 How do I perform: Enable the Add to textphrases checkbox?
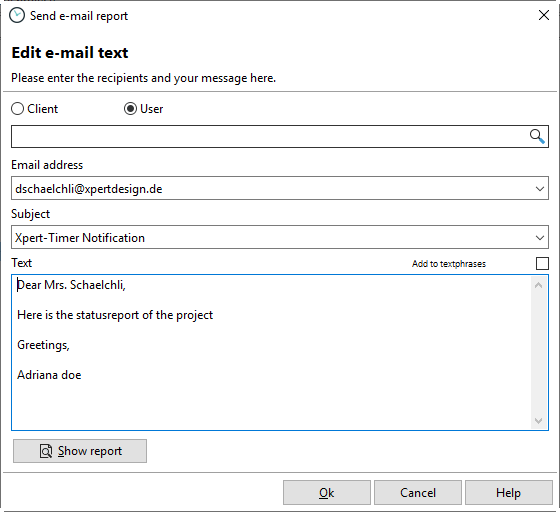pyautogui.click(x=542, y=263)
